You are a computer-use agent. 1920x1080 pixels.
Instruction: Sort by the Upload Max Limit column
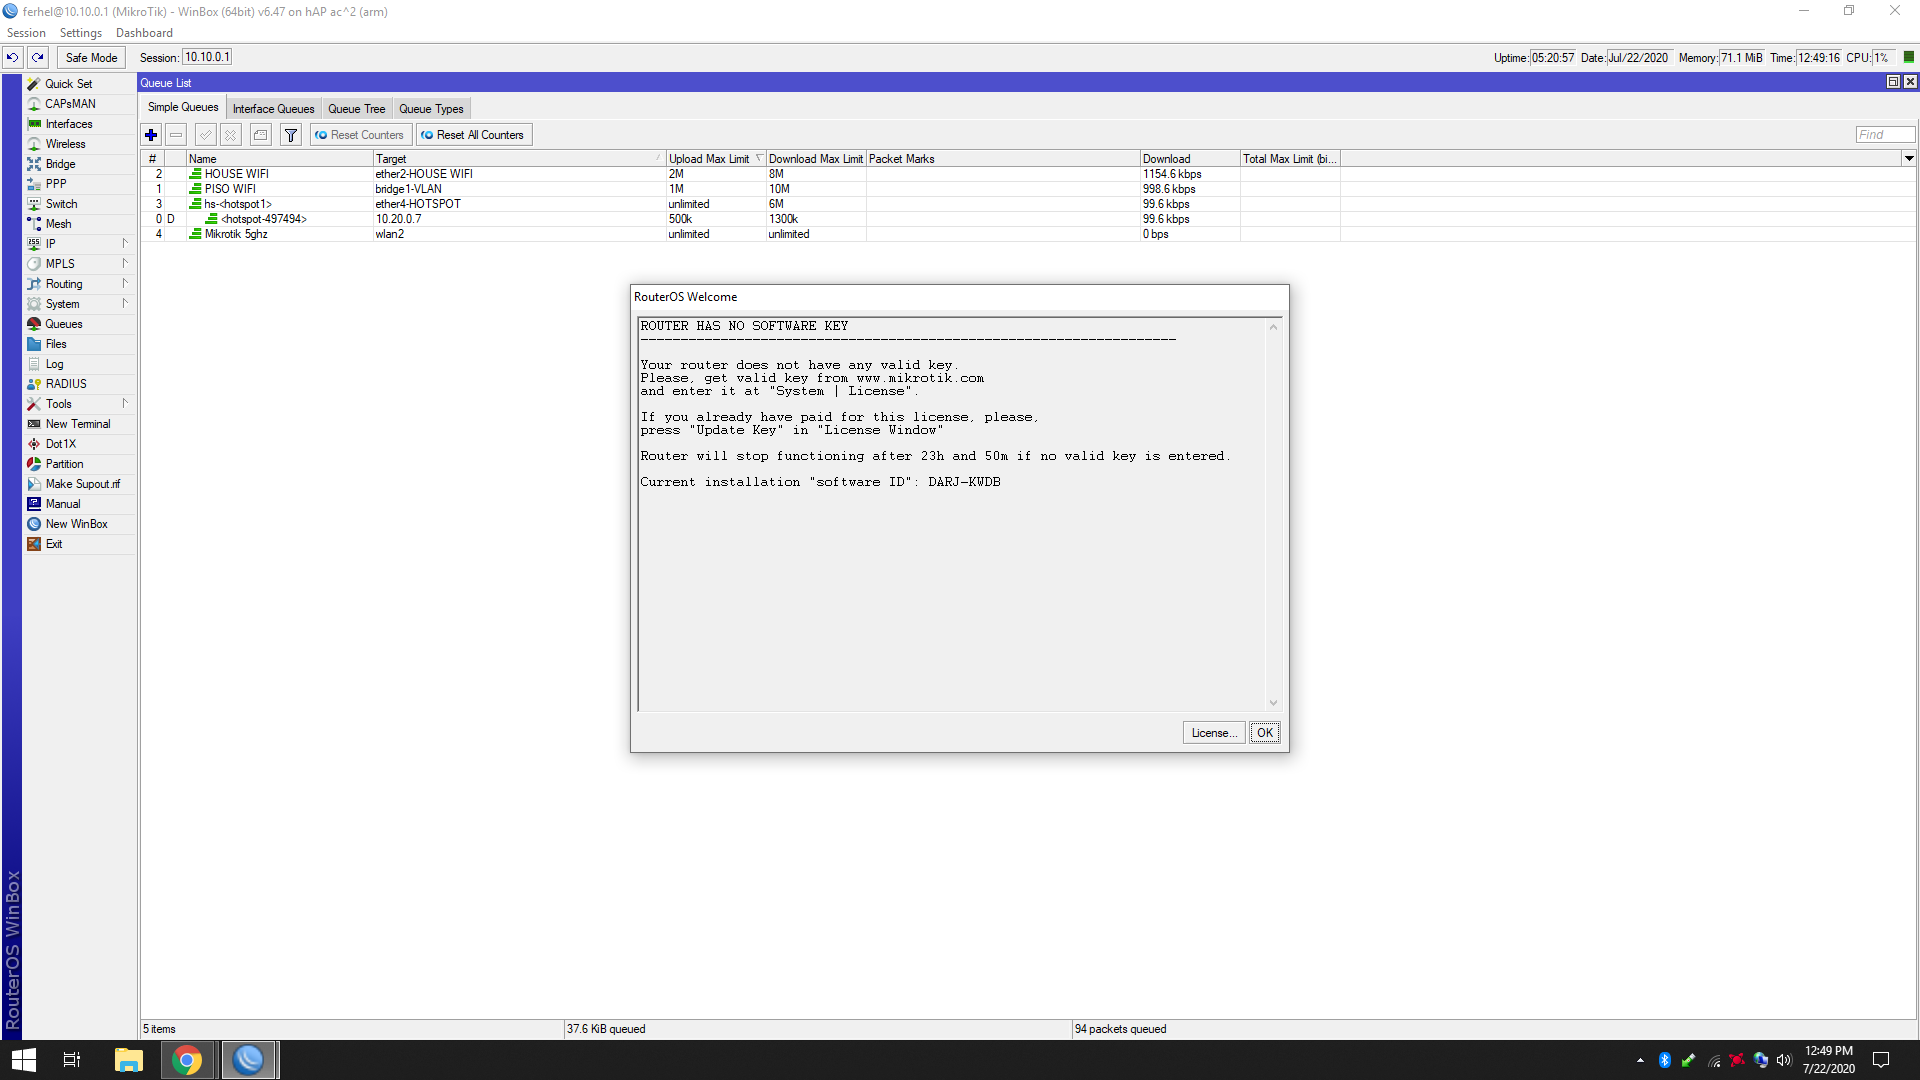(x=715, y=159)
